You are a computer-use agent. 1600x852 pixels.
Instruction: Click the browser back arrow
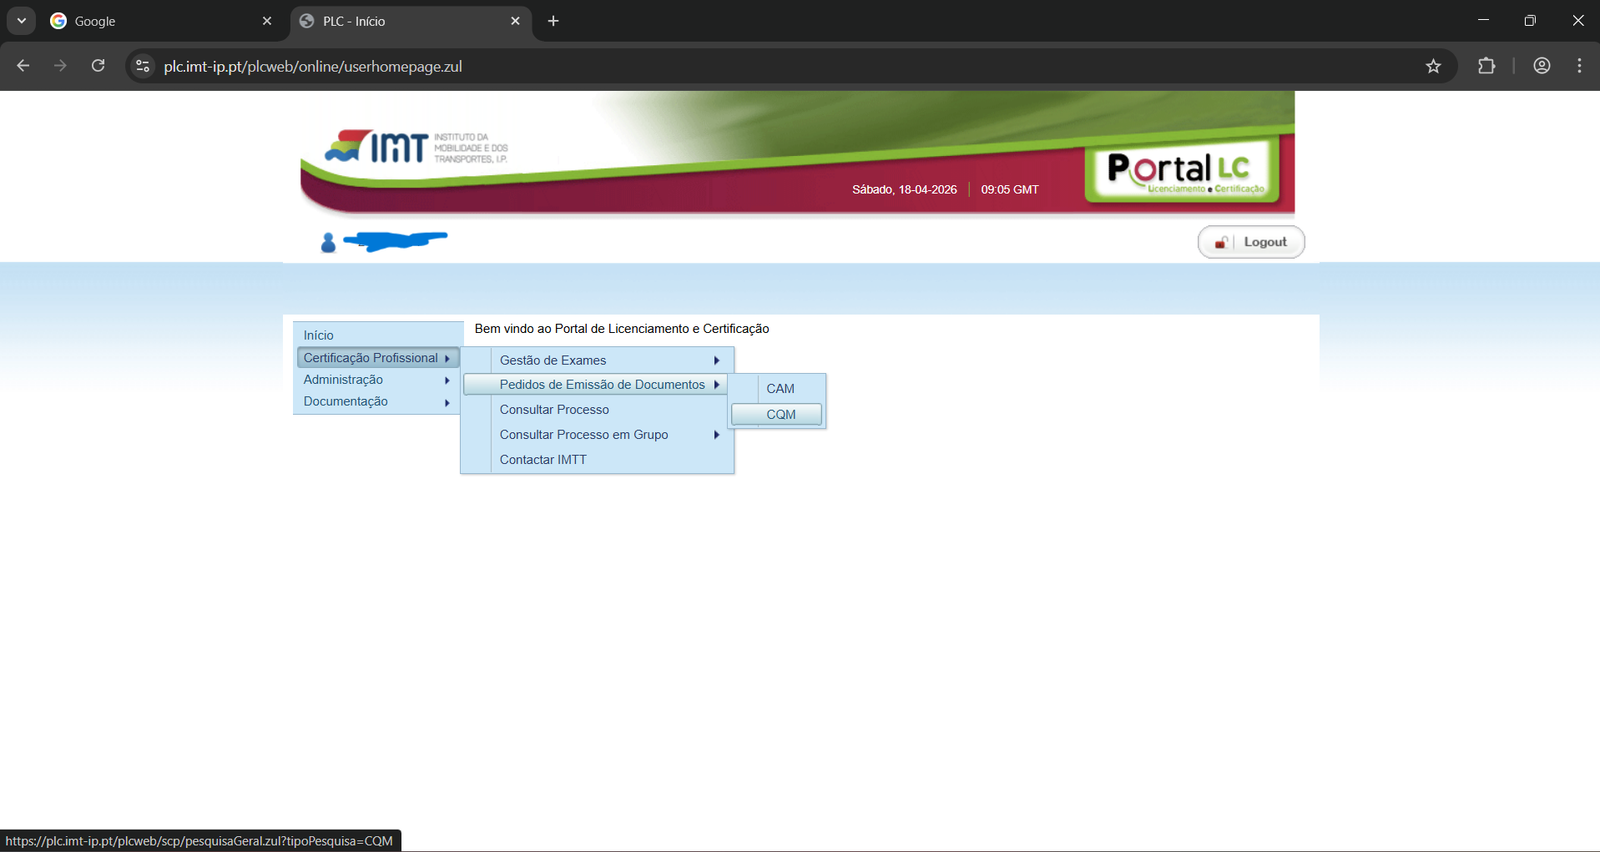point(23,66)
